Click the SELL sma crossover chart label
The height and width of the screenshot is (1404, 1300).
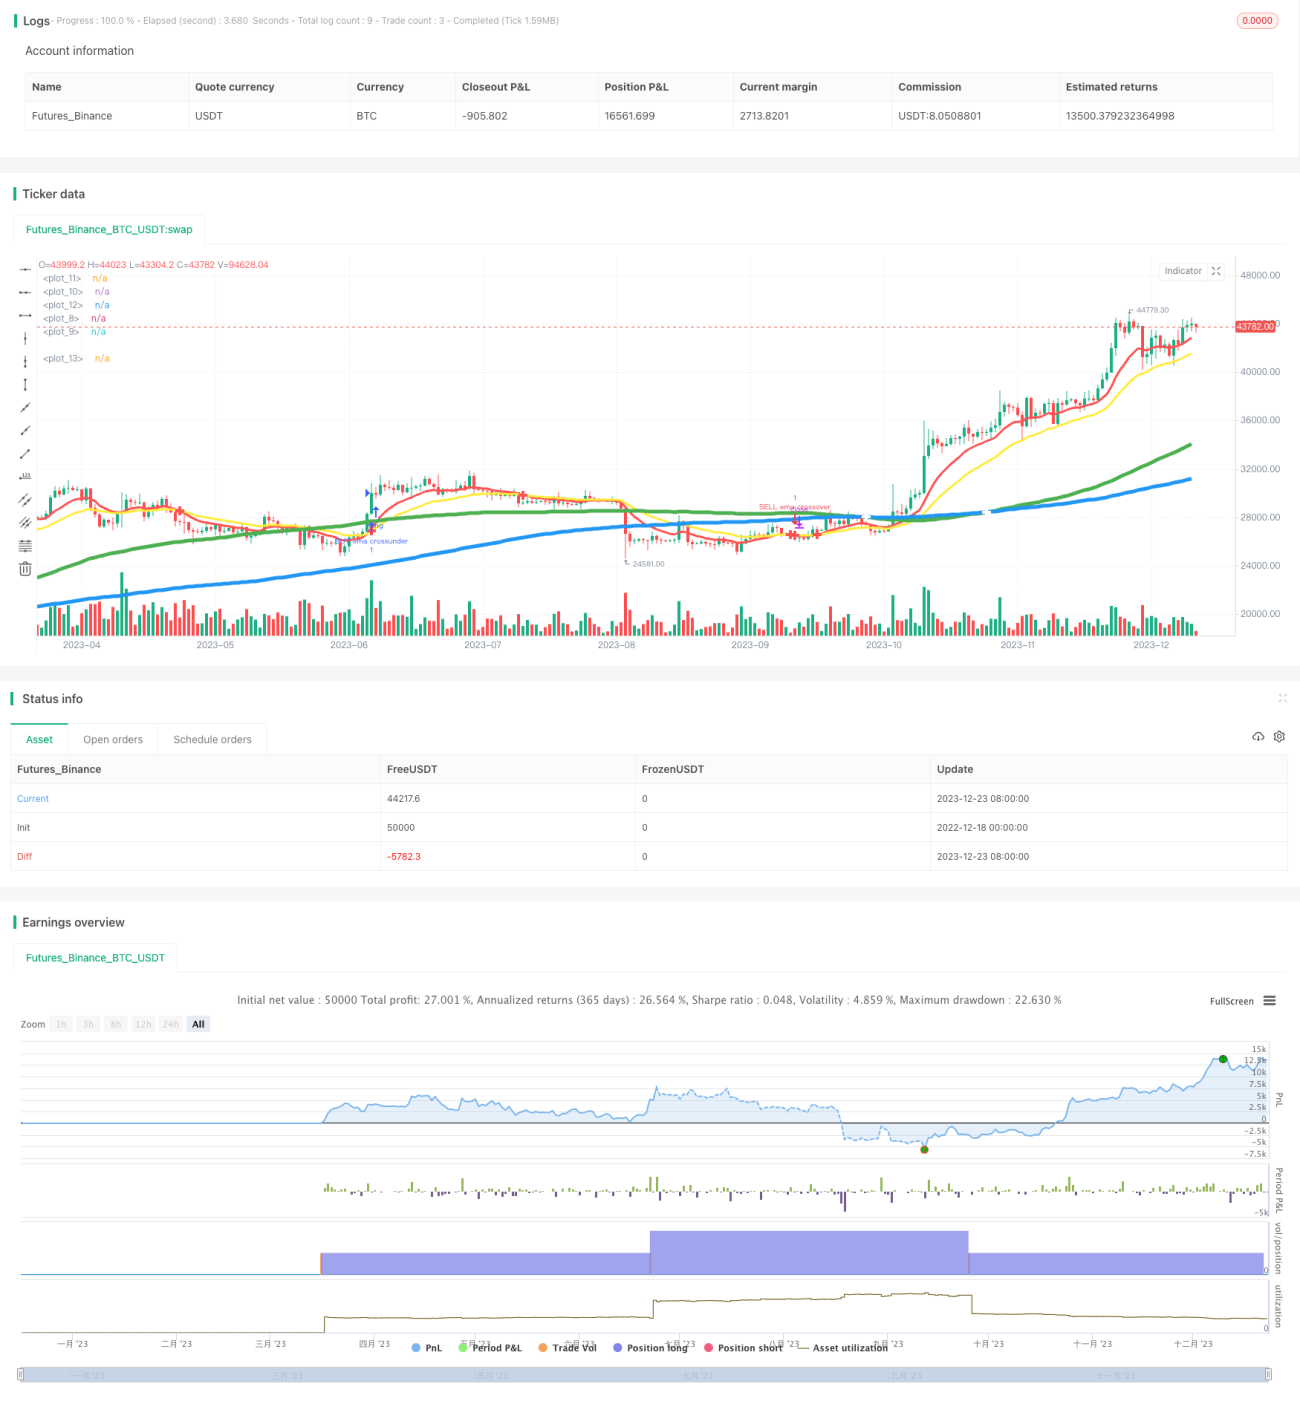(x=794, y=507)
